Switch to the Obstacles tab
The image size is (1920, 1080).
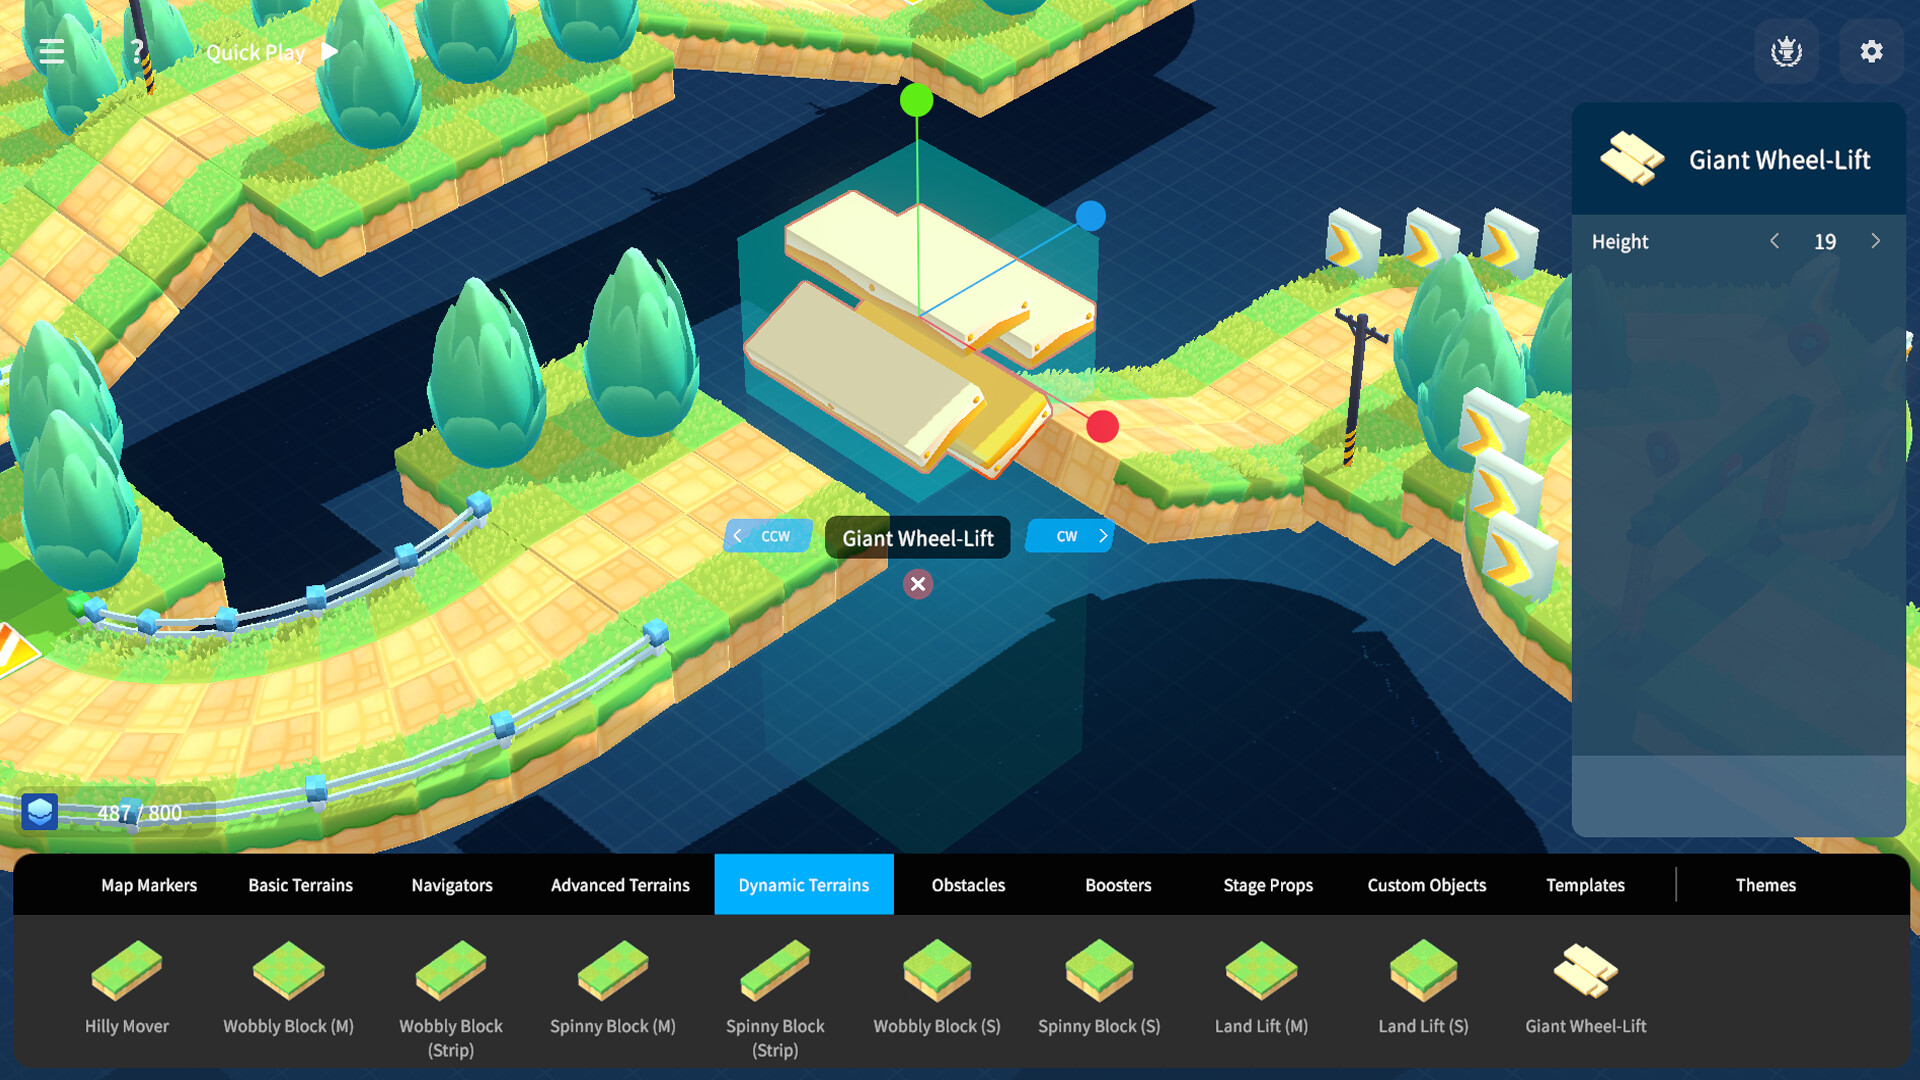(x=968, y=885)
